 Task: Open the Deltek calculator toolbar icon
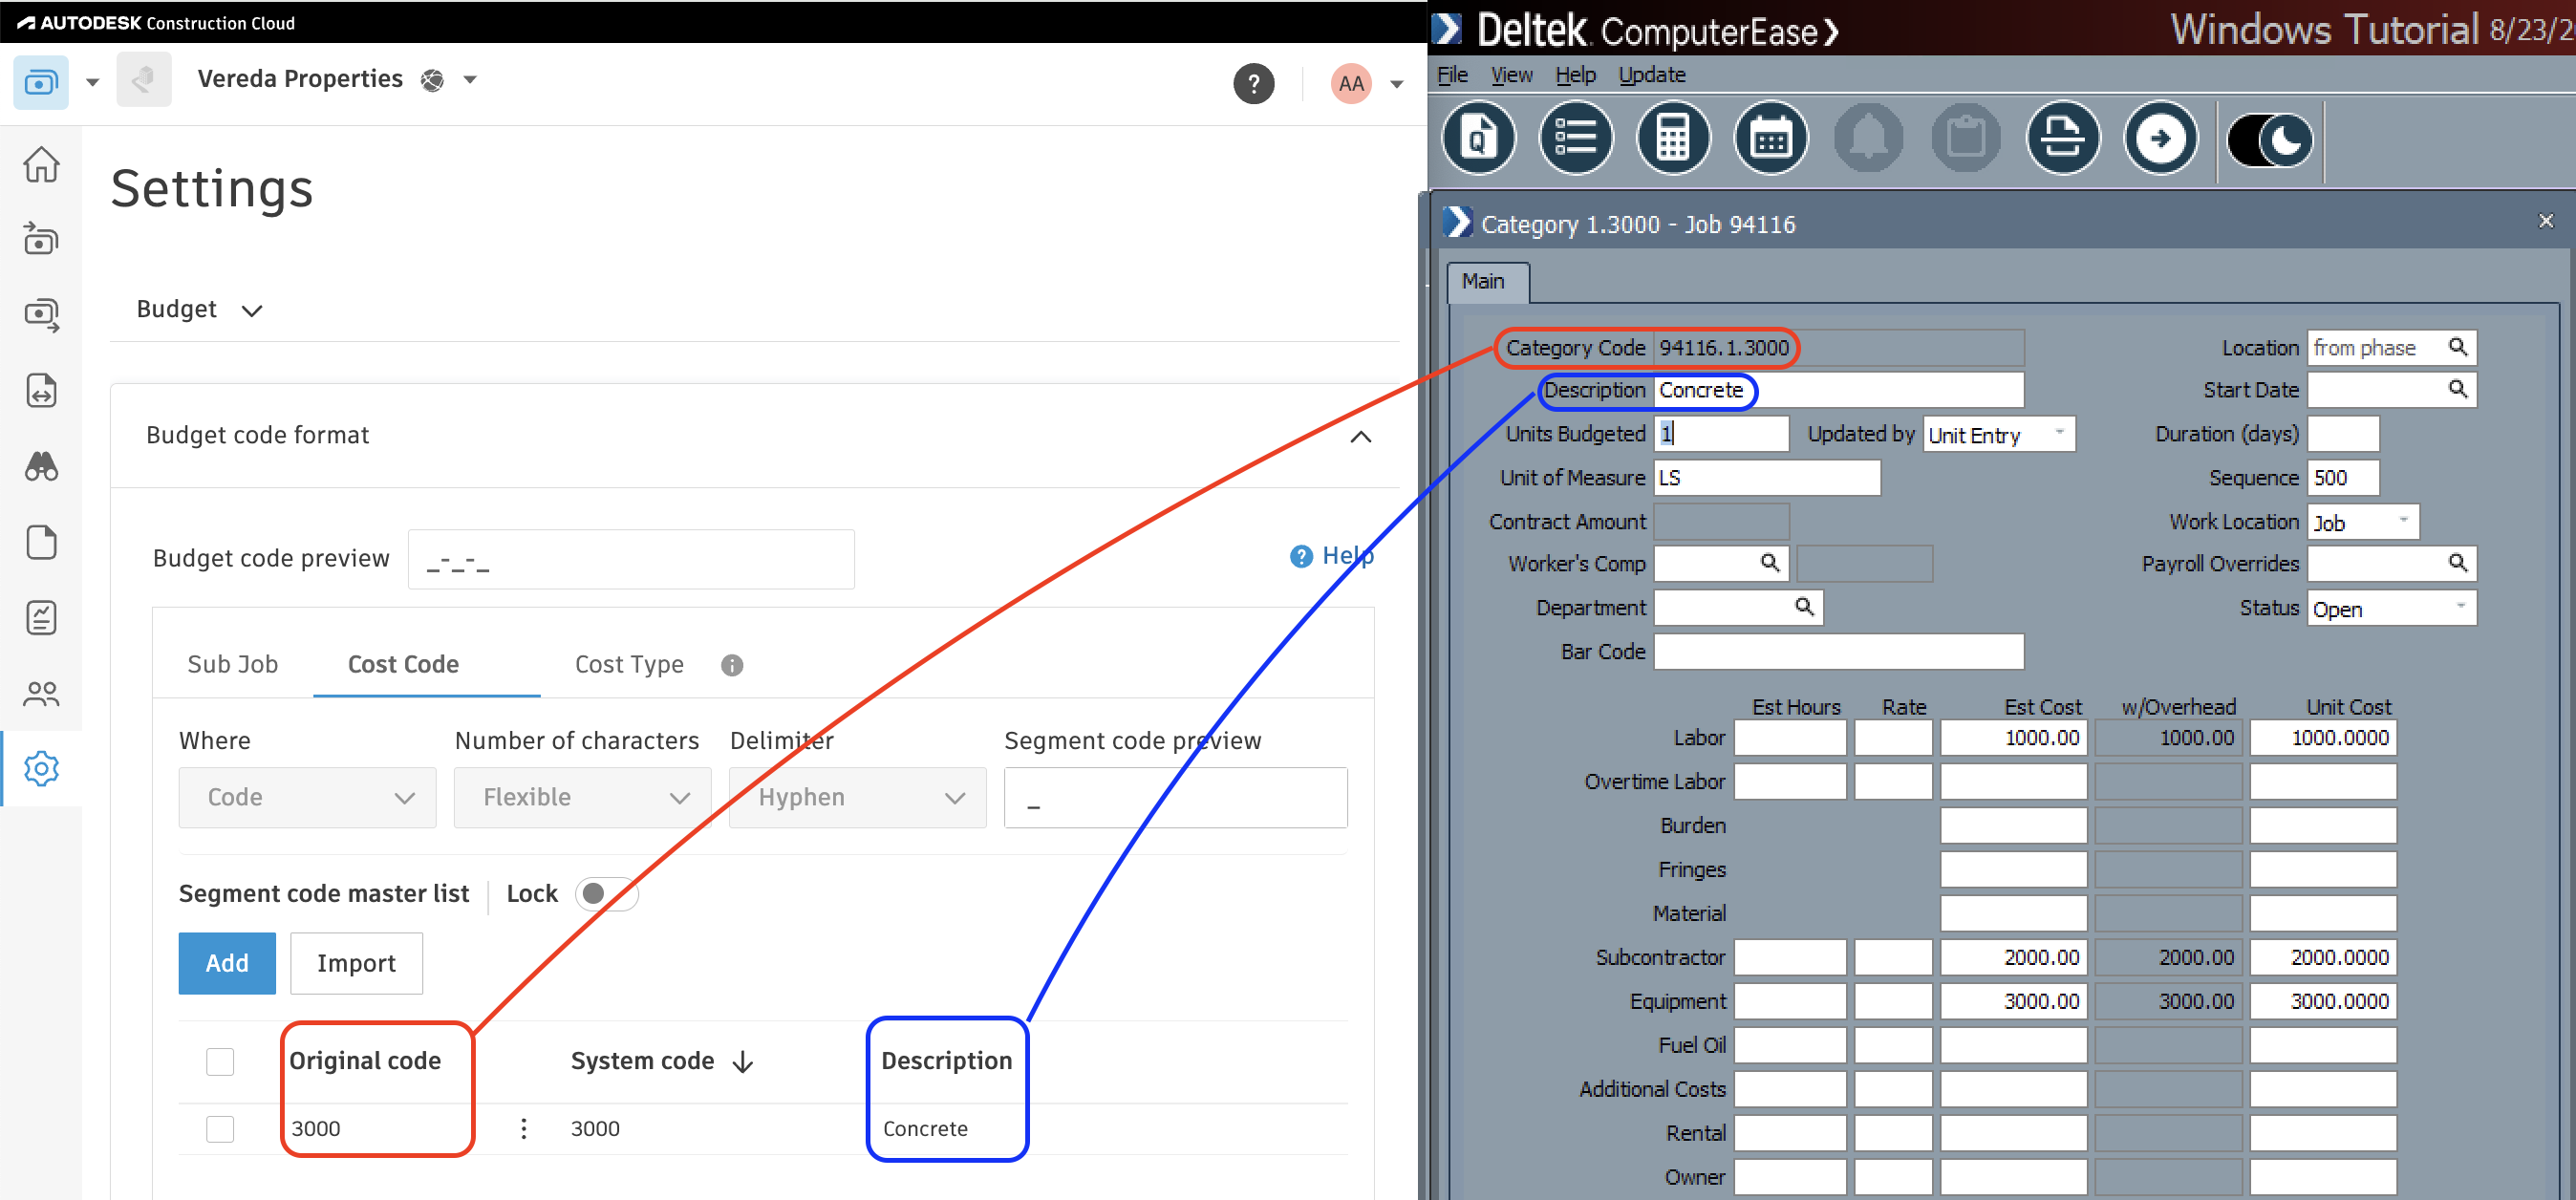pos(1673,138)
